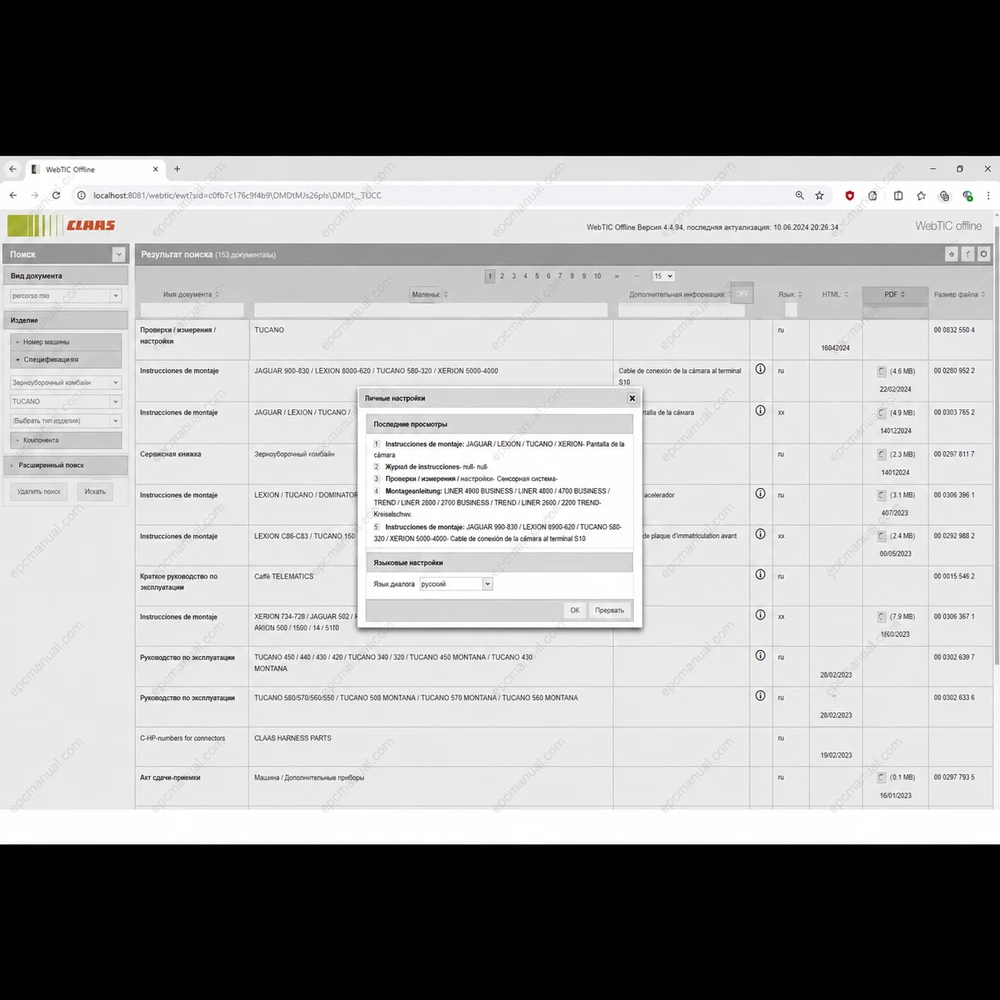Show info for Caffè TELEMATICS row
This screenshot has width=1000, height=1000.
[x=760, y=574]
